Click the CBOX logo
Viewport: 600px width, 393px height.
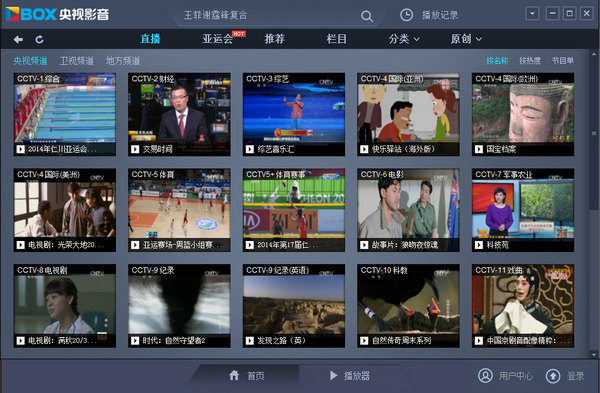(x=57, y=15)
